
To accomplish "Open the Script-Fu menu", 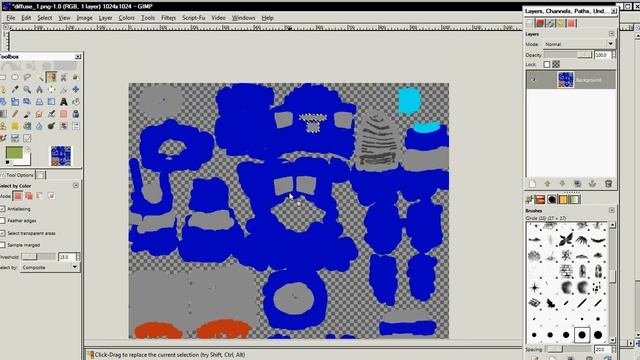I will (x=193, y=18).
